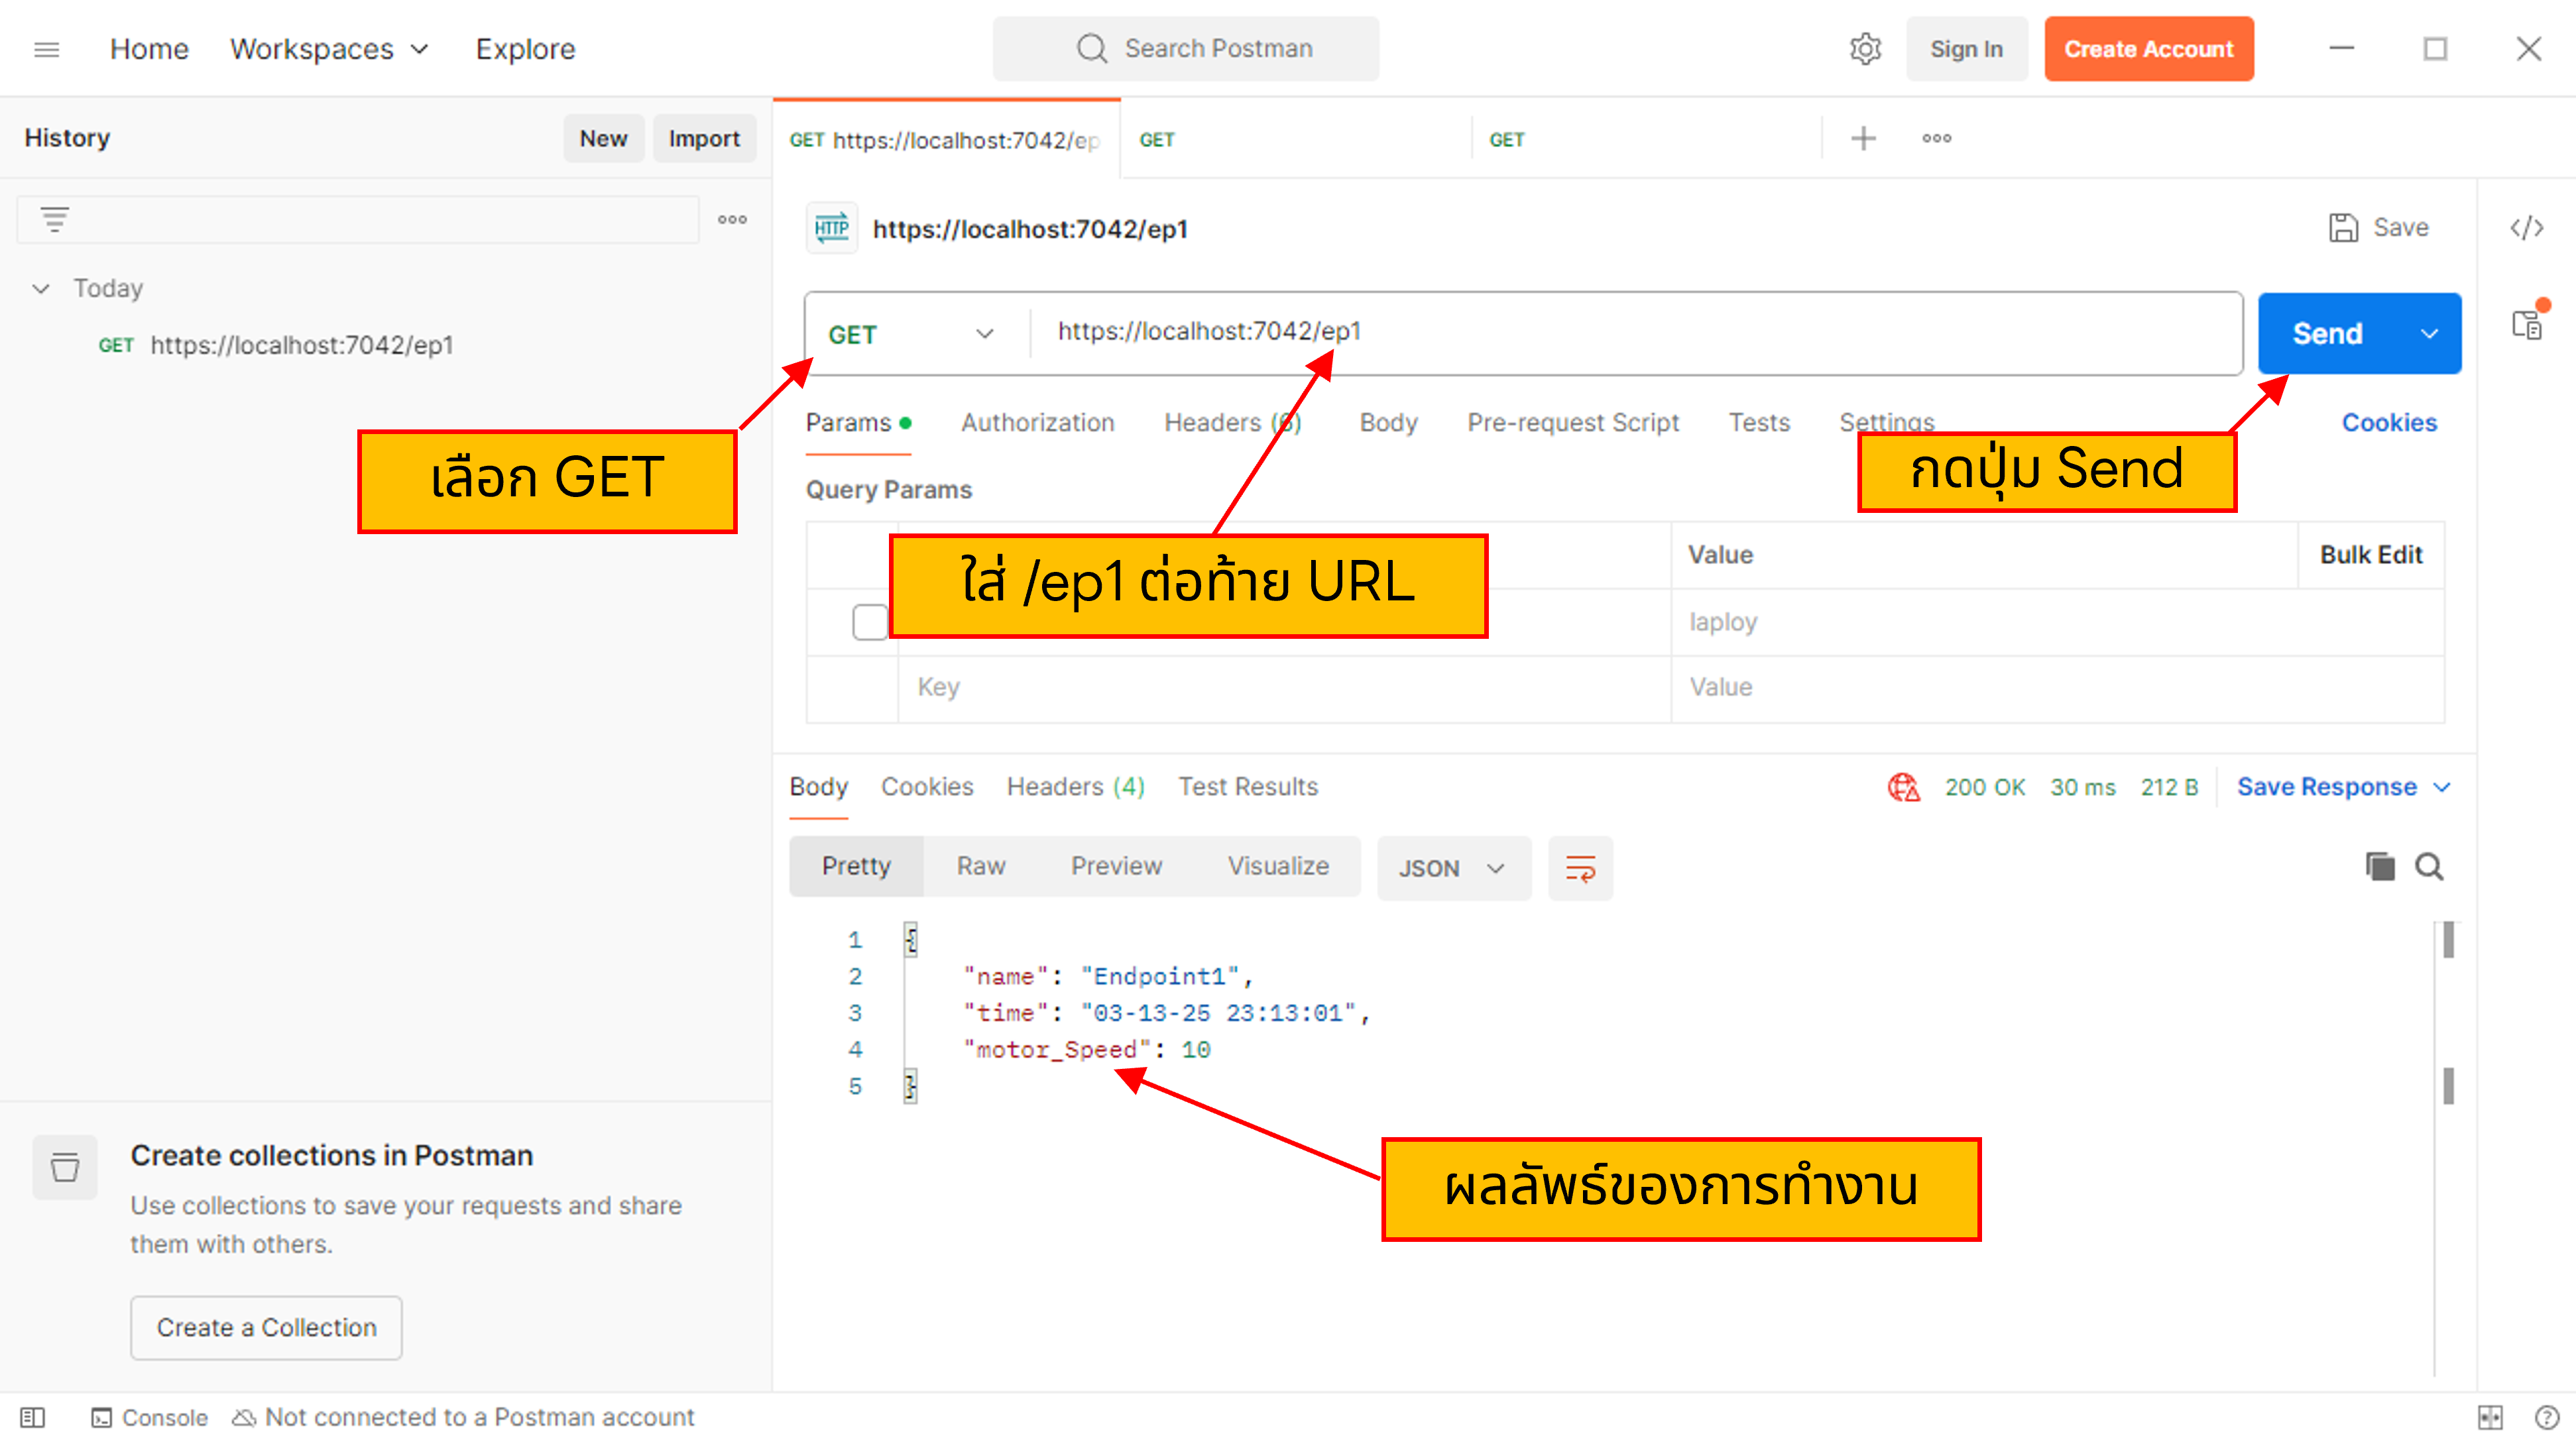
Task: Click the line wrap toggle in response viewer
Action: [1580, 868]
